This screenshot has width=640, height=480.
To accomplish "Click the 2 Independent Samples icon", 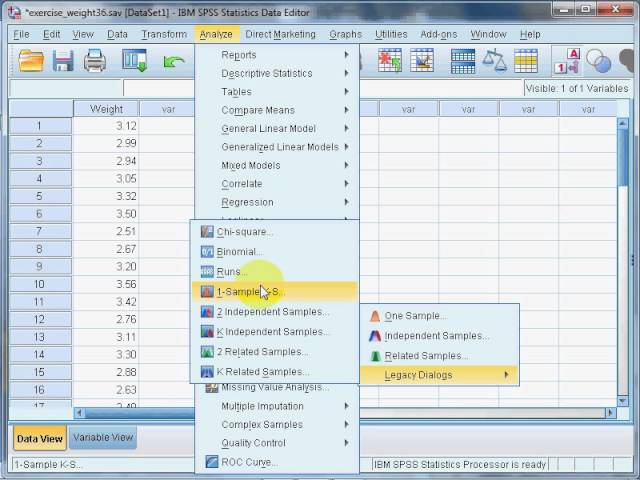I will coord(207,312).
